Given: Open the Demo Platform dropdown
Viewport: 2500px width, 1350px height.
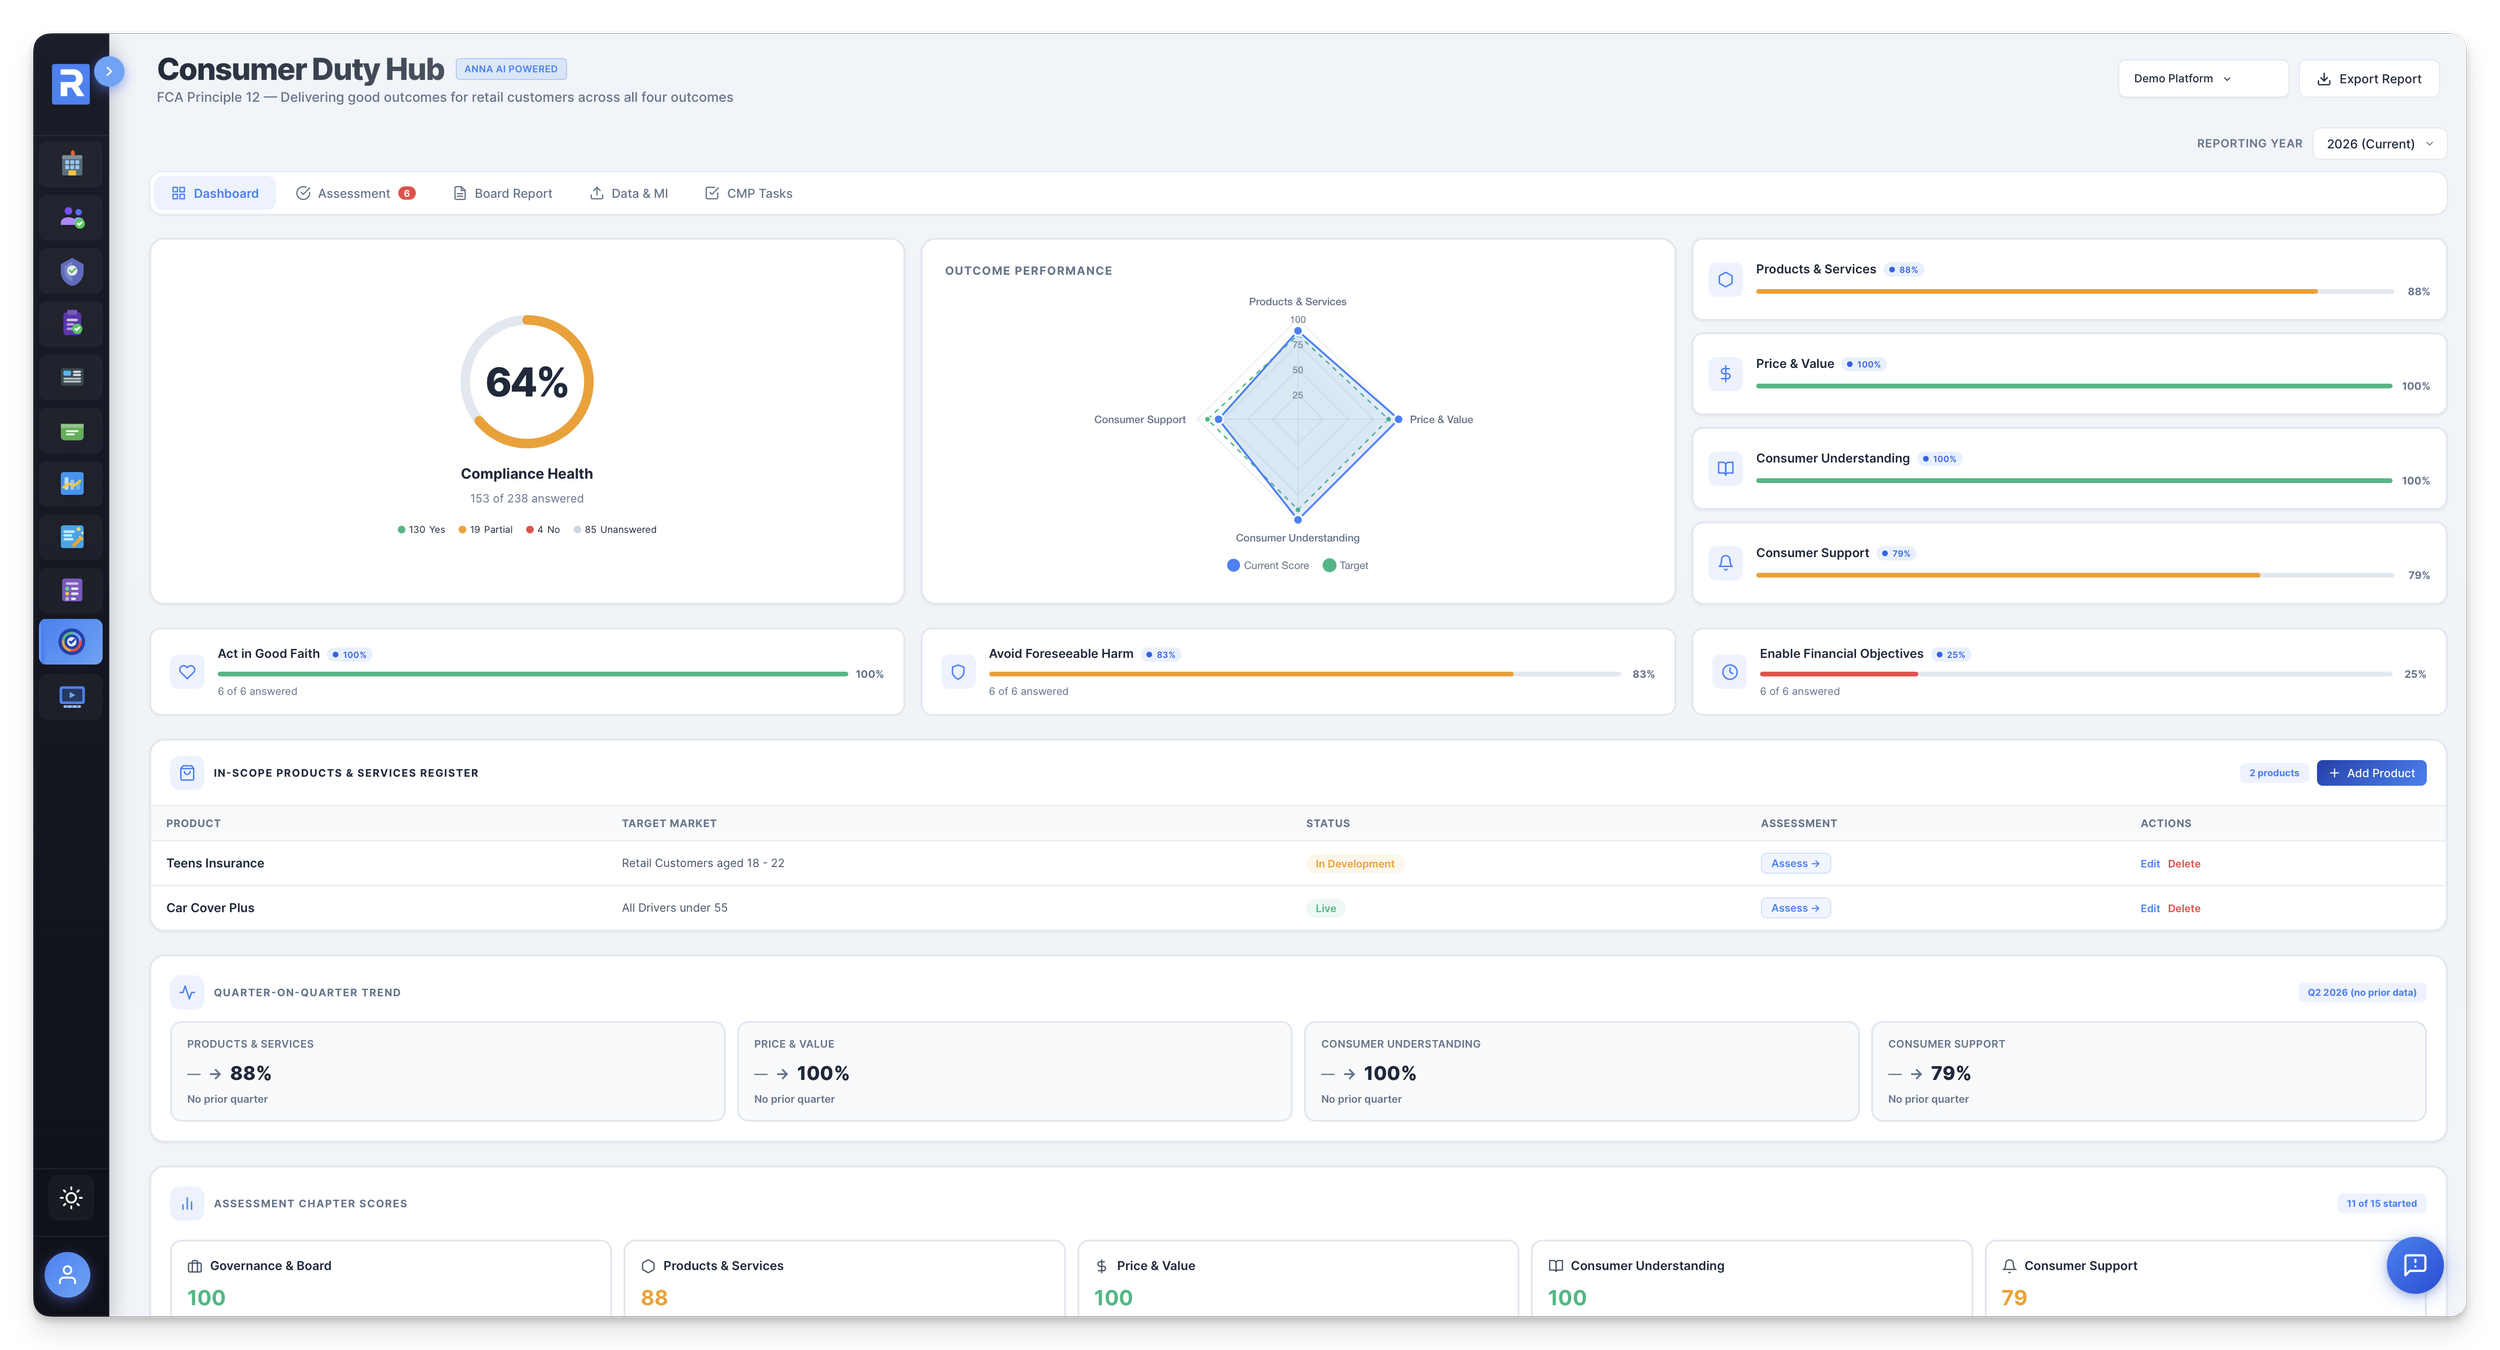Looking at the screenshot, I should (2203, 78).
